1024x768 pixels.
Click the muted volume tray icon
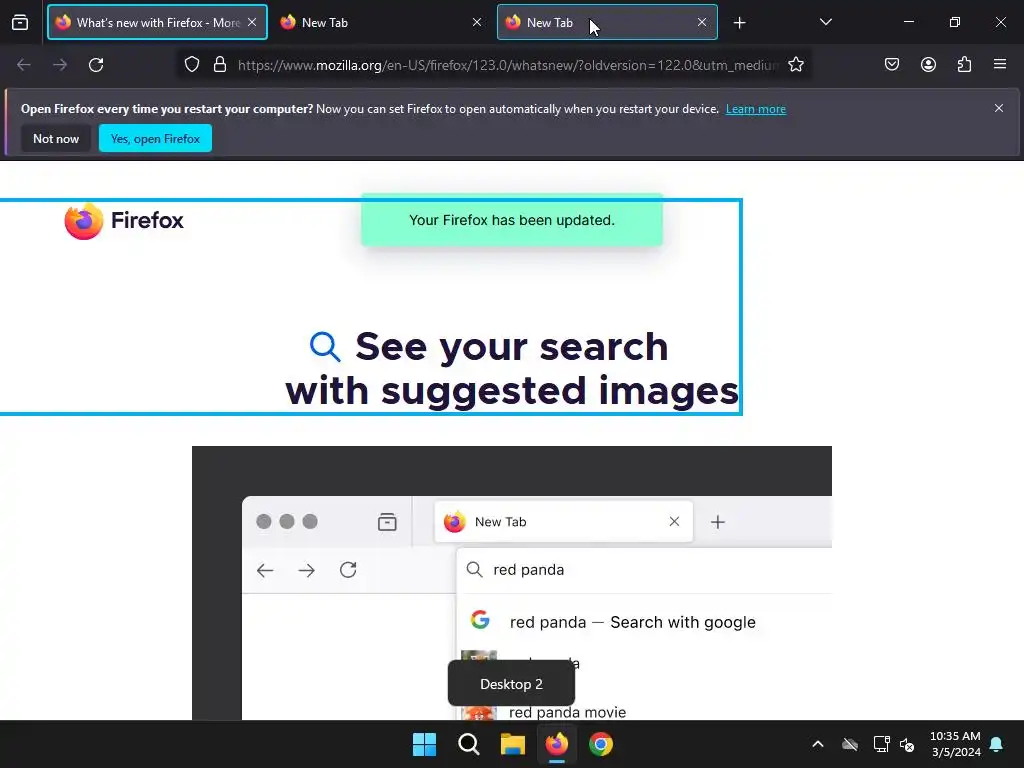[907, 744]
